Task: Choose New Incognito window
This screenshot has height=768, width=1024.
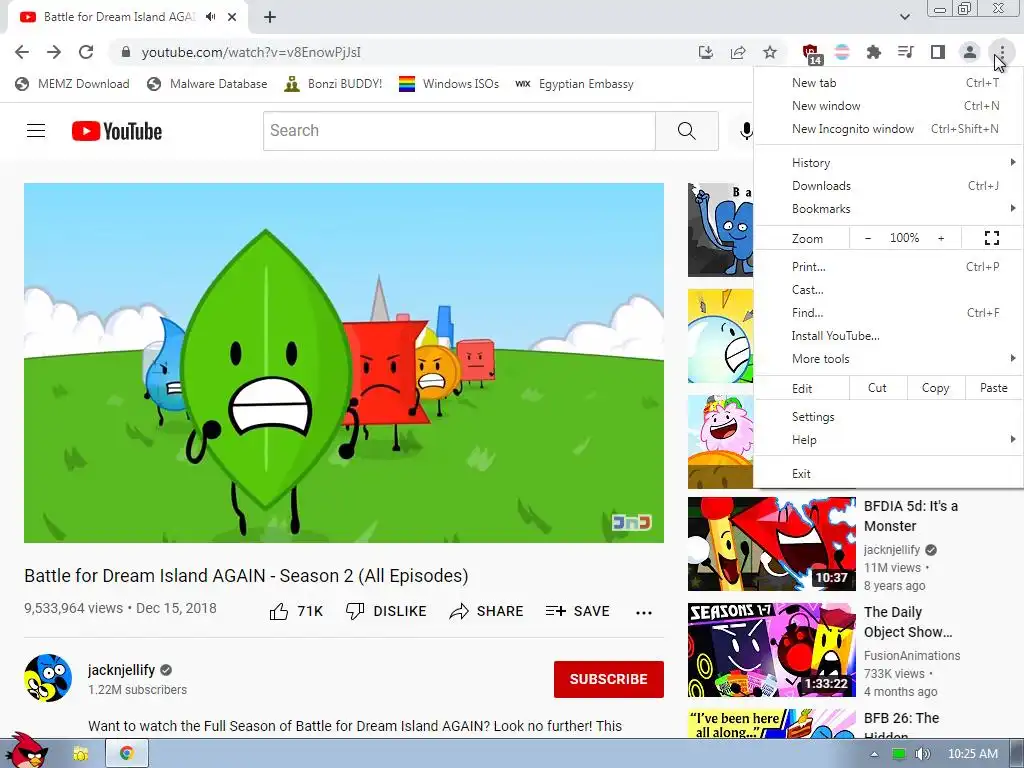Action: point(889,129)
